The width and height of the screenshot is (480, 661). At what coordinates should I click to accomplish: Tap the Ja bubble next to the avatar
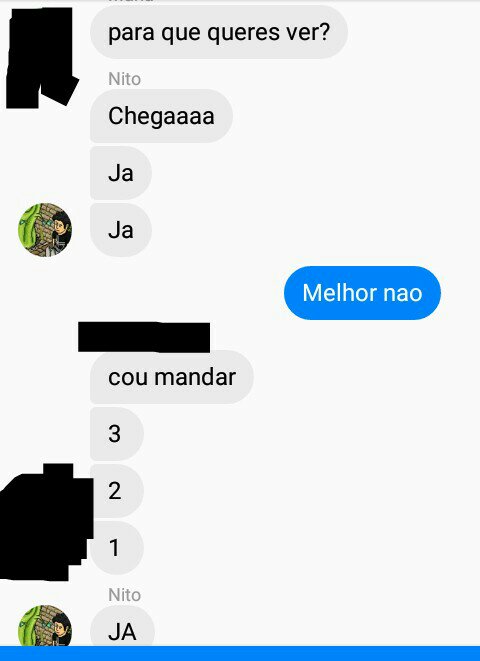(121, 230)
